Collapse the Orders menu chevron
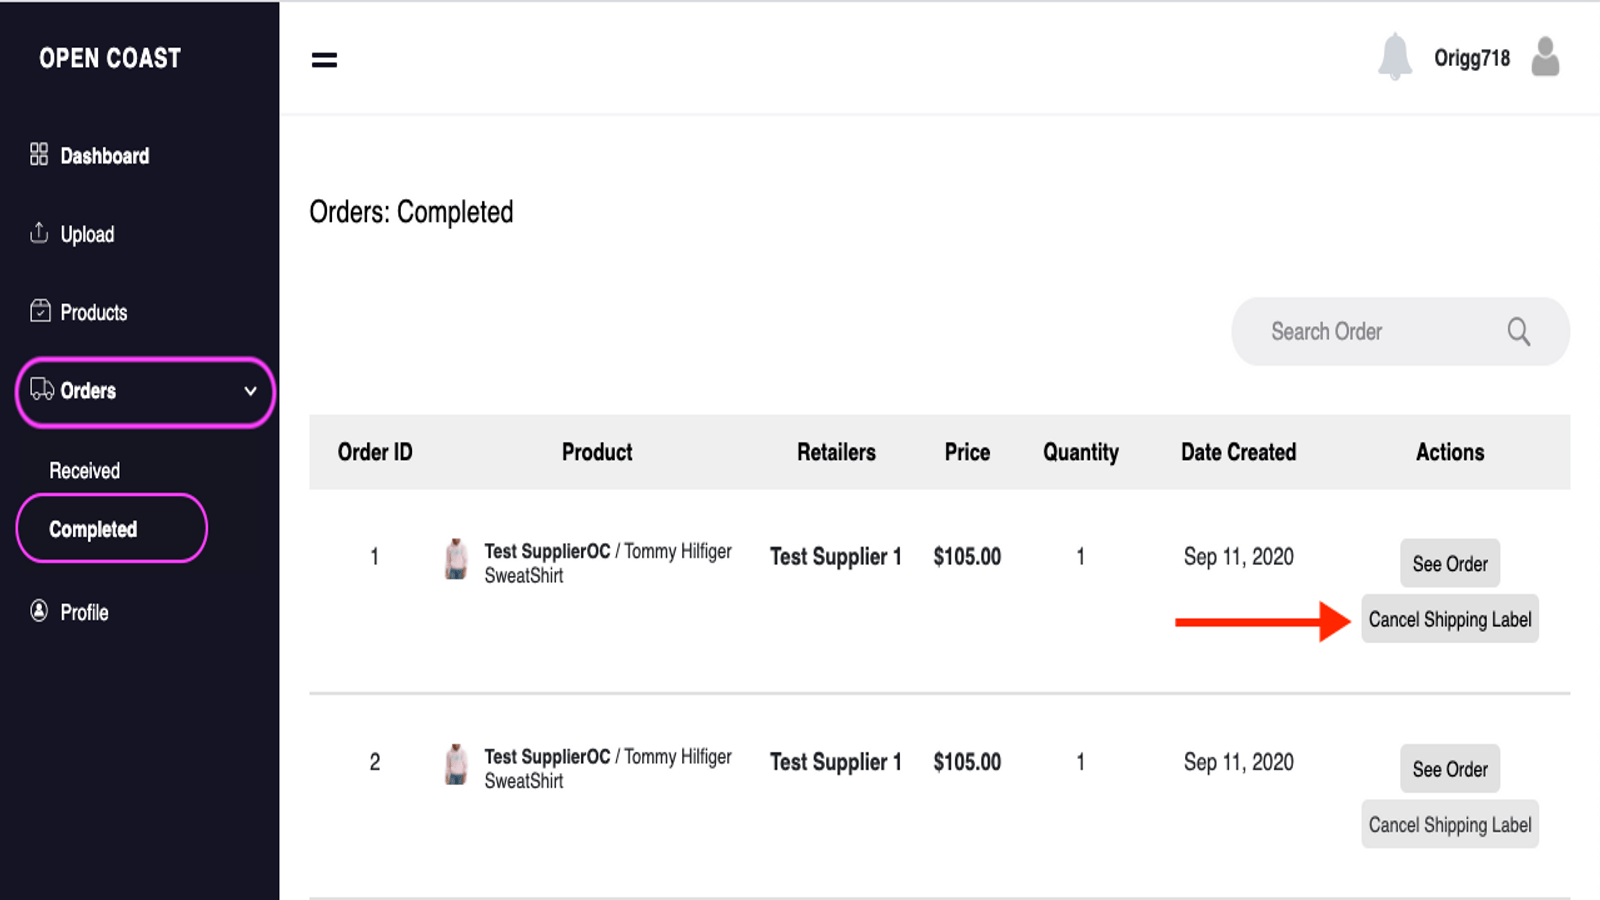The image size is (1600, 900). click(x=250, y=391)
